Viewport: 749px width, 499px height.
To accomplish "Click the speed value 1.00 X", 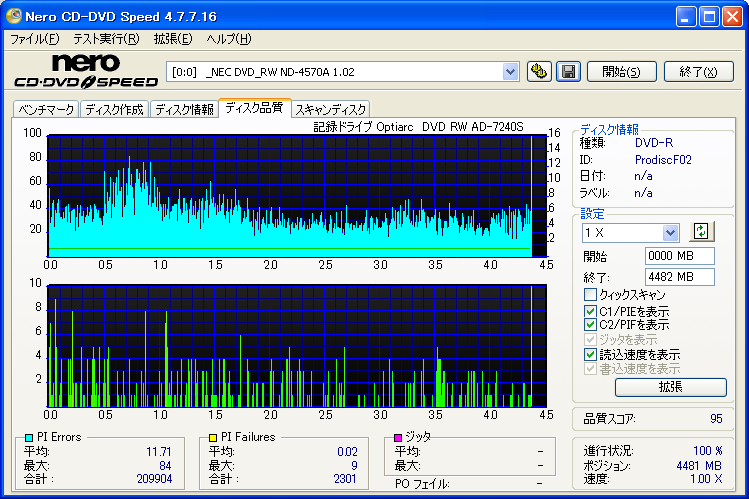I will tap(706, 478).
